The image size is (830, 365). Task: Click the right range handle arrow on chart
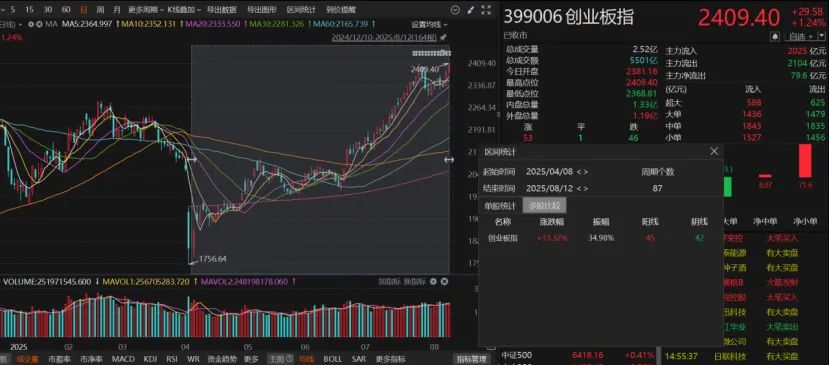tap(449, 159)
